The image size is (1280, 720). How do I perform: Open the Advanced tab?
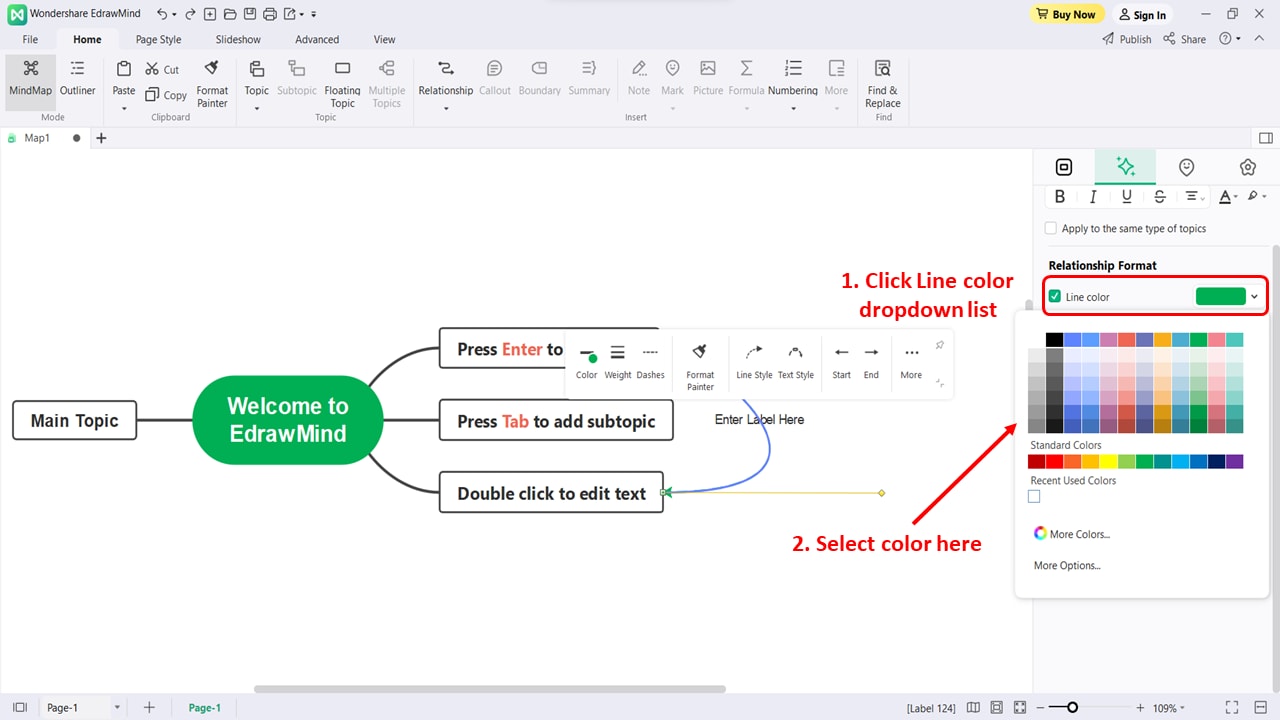(x=317, y=39)
